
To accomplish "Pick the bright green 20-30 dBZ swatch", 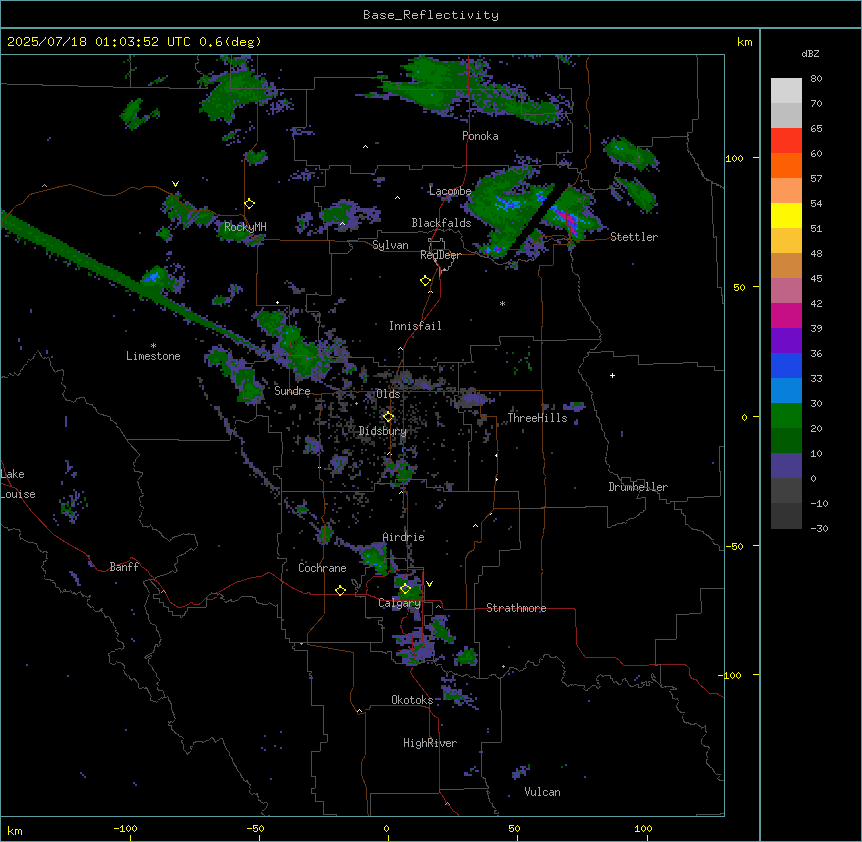I will click(x=786, y=416).
